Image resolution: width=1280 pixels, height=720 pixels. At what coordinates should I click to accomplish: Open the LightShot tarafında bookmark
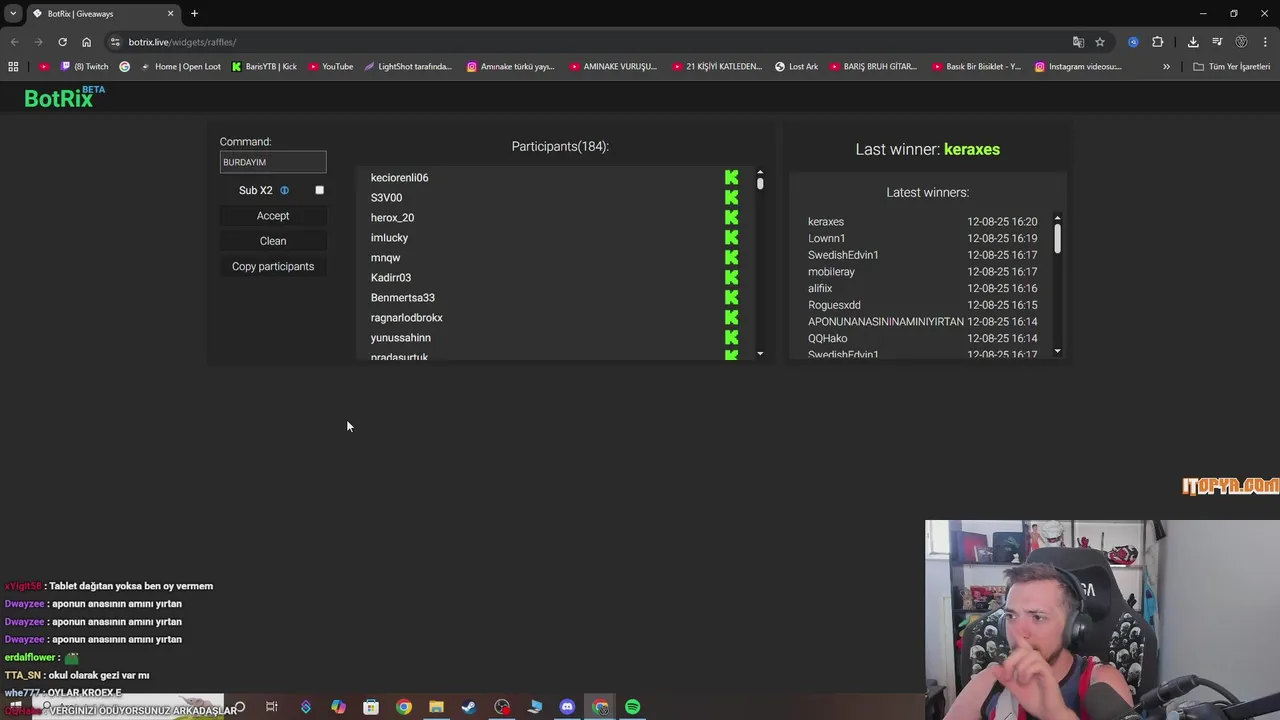click(408, 67)
